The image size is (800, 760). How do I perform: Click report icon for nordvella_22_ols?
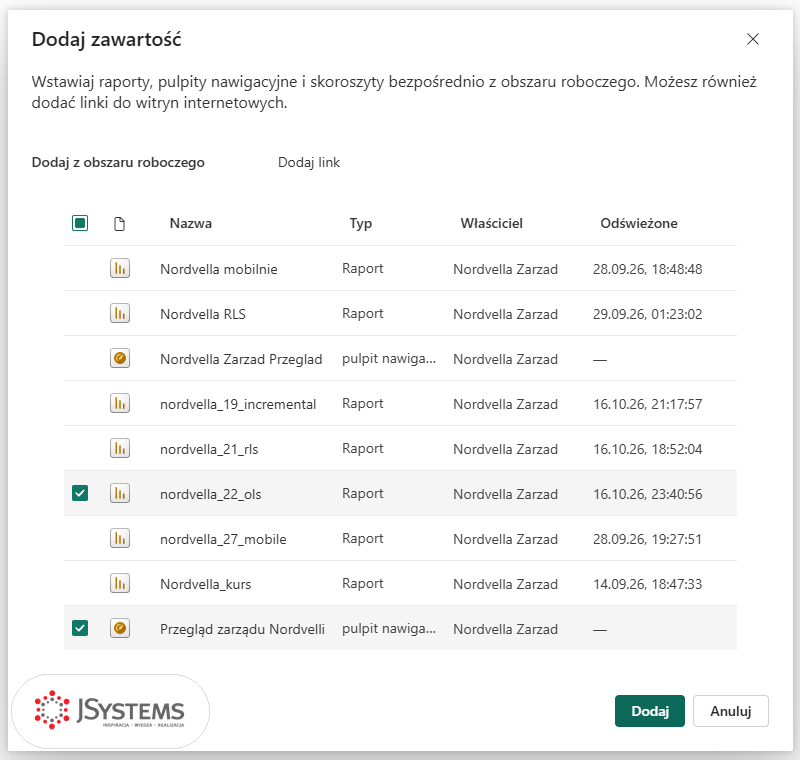[120, 493]
